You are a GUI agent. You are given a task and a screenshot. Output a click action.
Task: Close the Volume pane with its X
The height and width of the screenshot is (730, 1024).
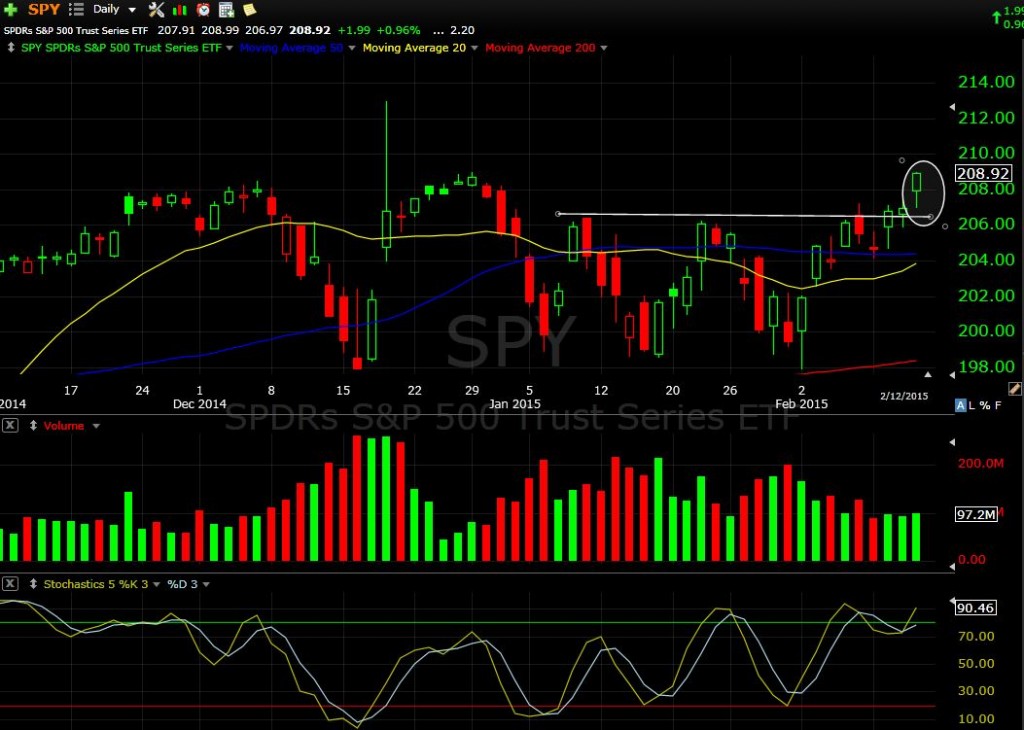click(10, 426)
